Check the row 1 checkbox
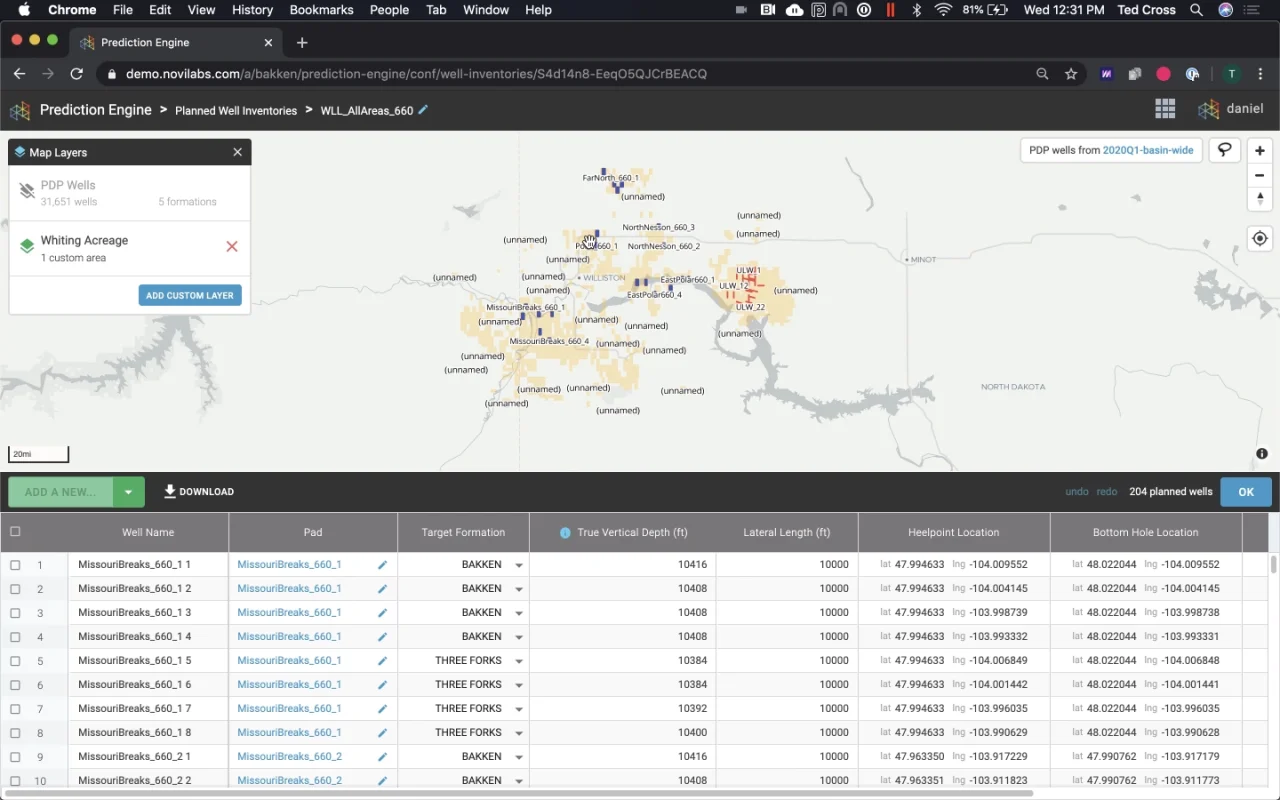 click(15, 565)
